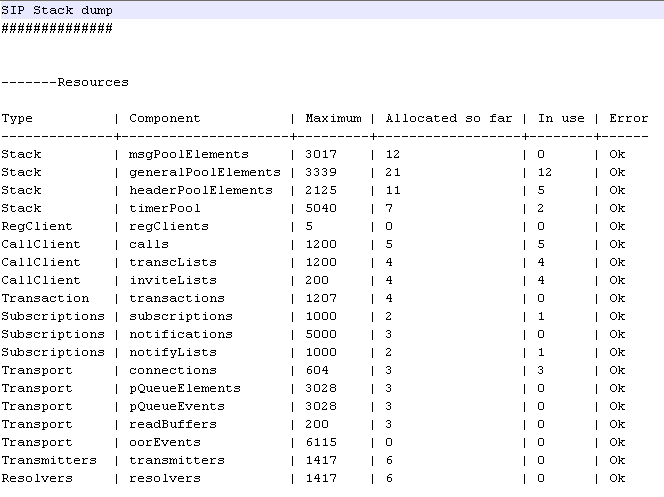Screen dimensions: 664x497
Task: Click the 'notifications' component entry
Action: [x=181, y=334]
